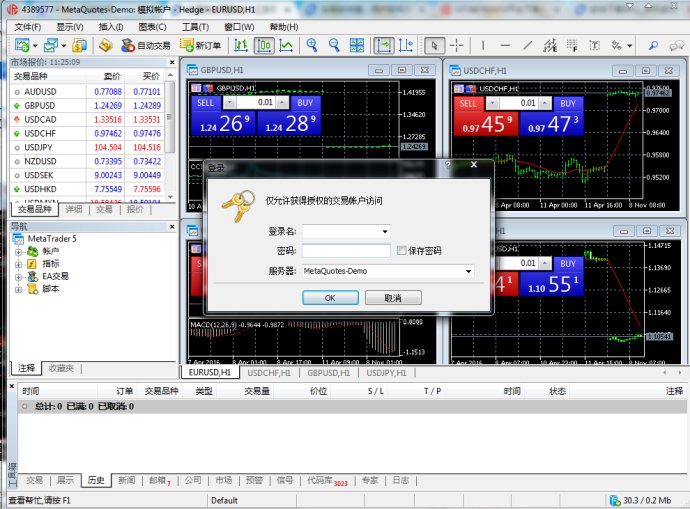Expand the 指标 (Indicators) tree node
Screen dimensions: 690x509
pos(18,264)
